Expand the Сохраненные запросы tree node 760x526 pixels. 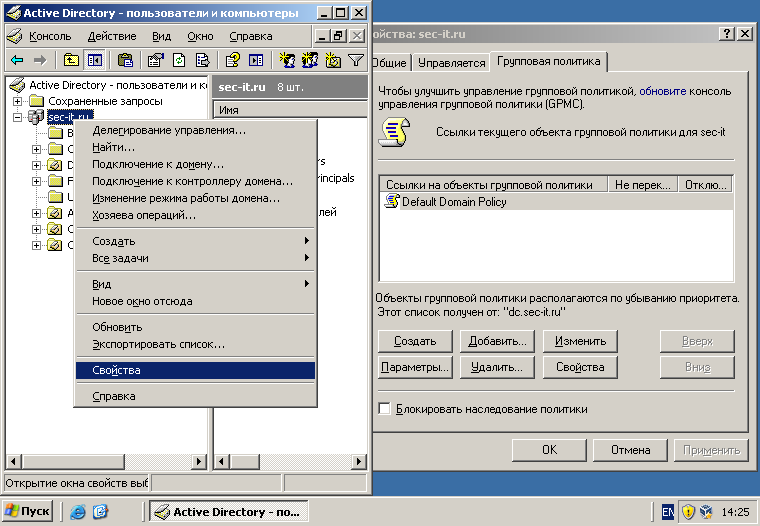click(x=17, y=101)
